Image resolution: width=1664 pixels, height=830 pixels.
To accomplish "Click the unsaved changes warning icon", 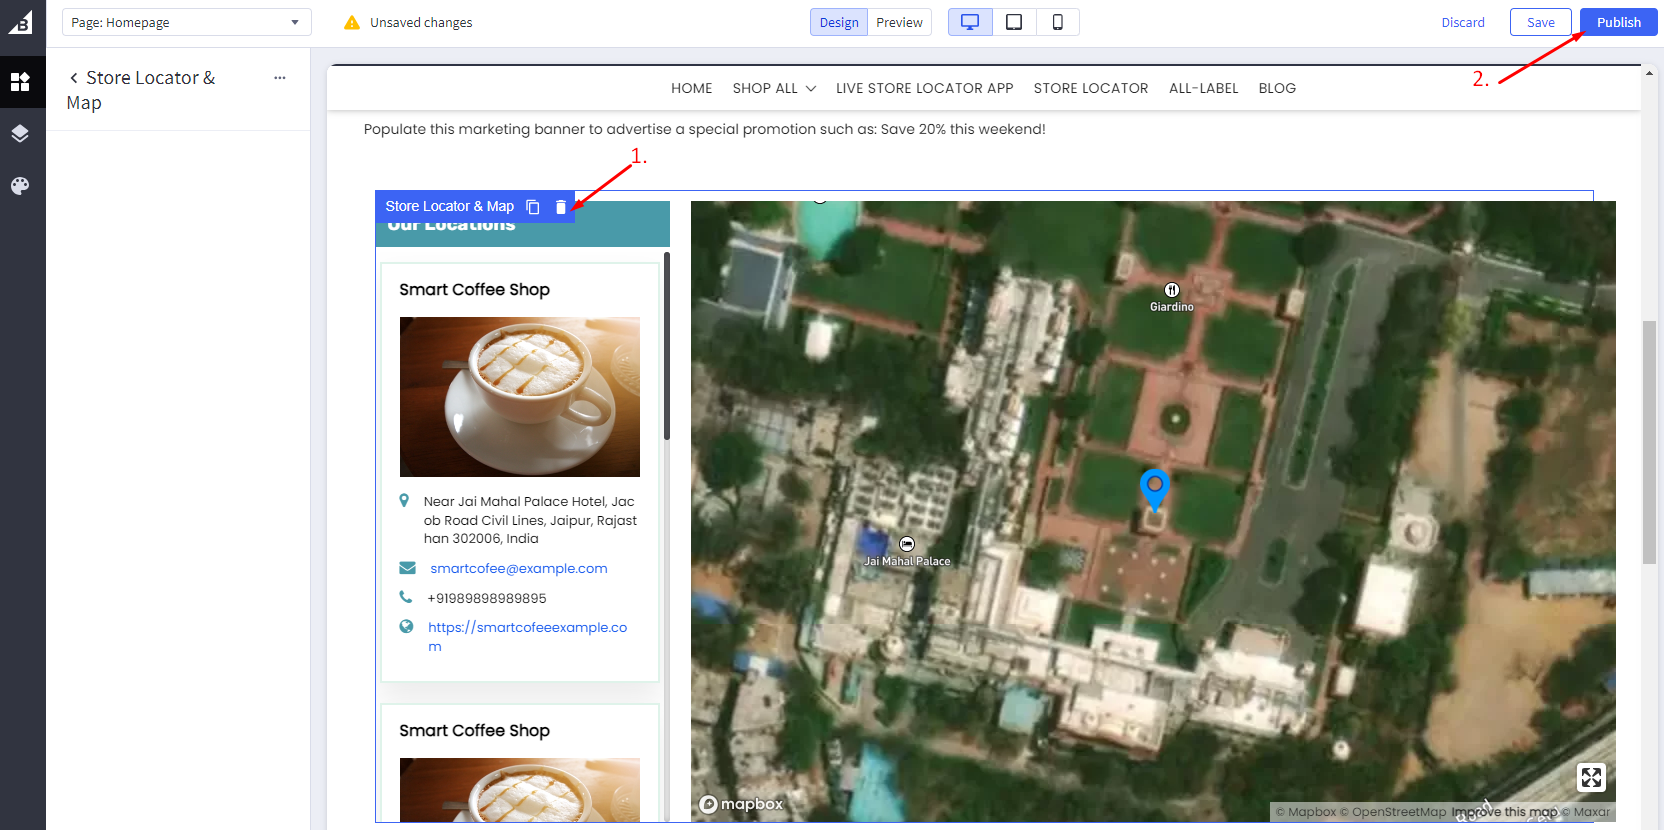I will [352, 22].
